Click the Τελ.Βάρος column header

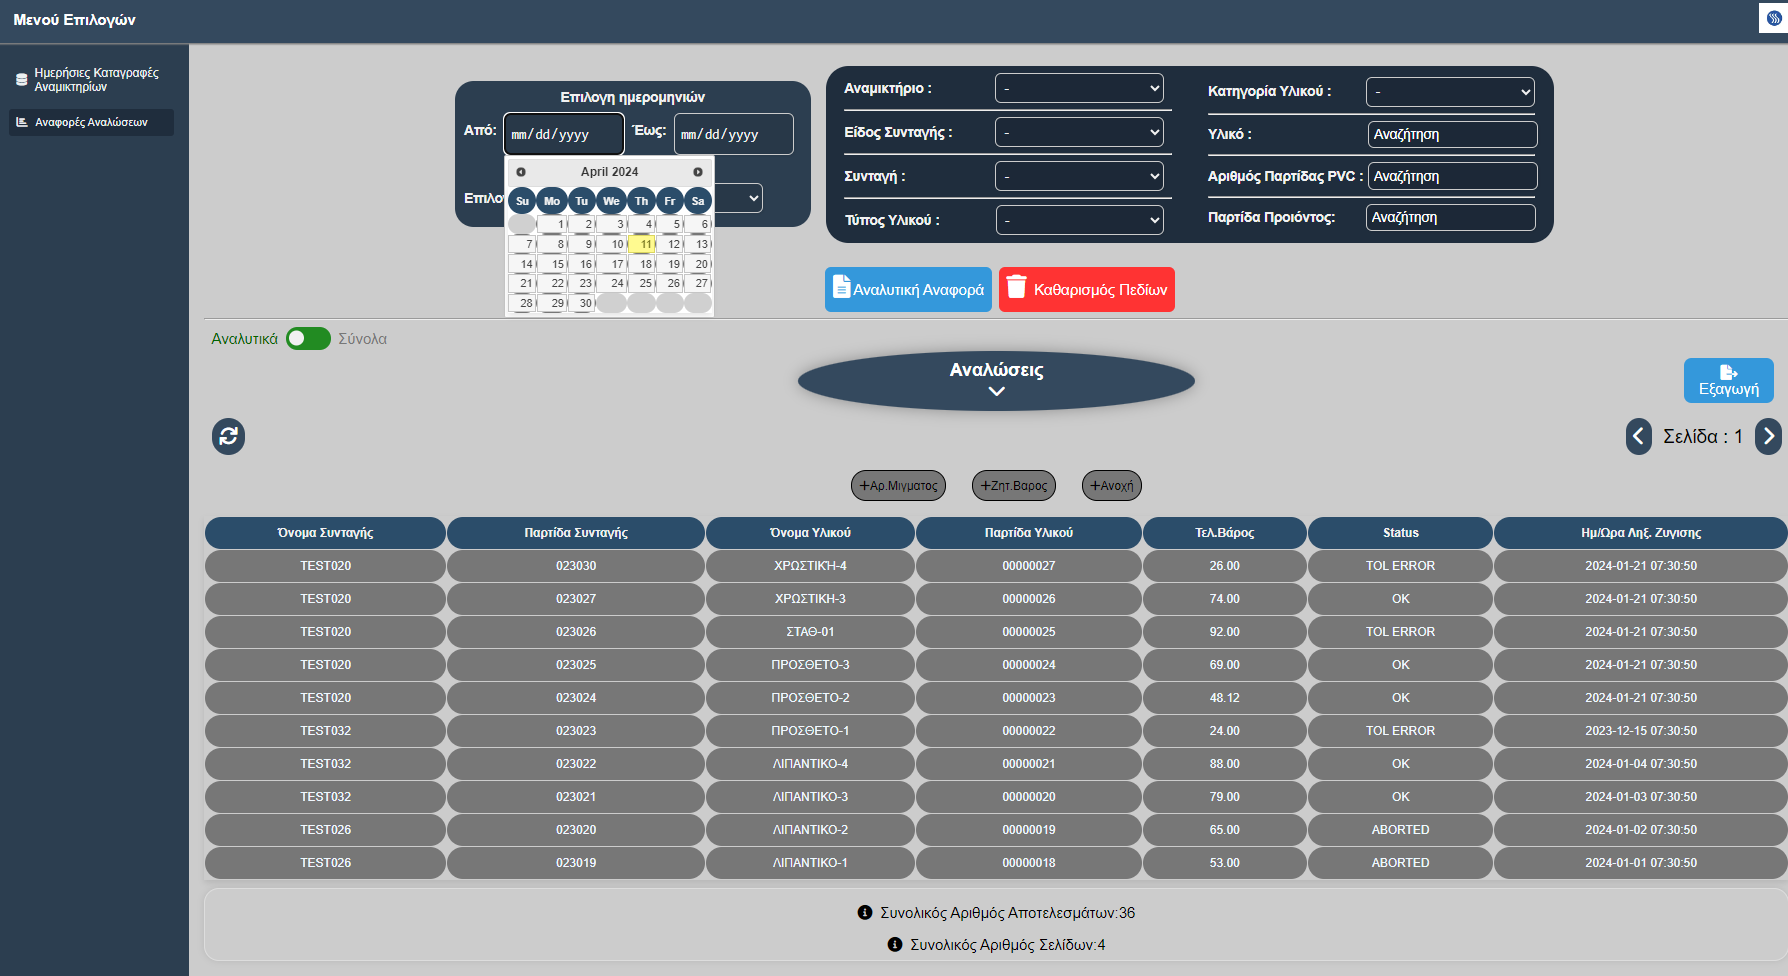[1225, 533]
